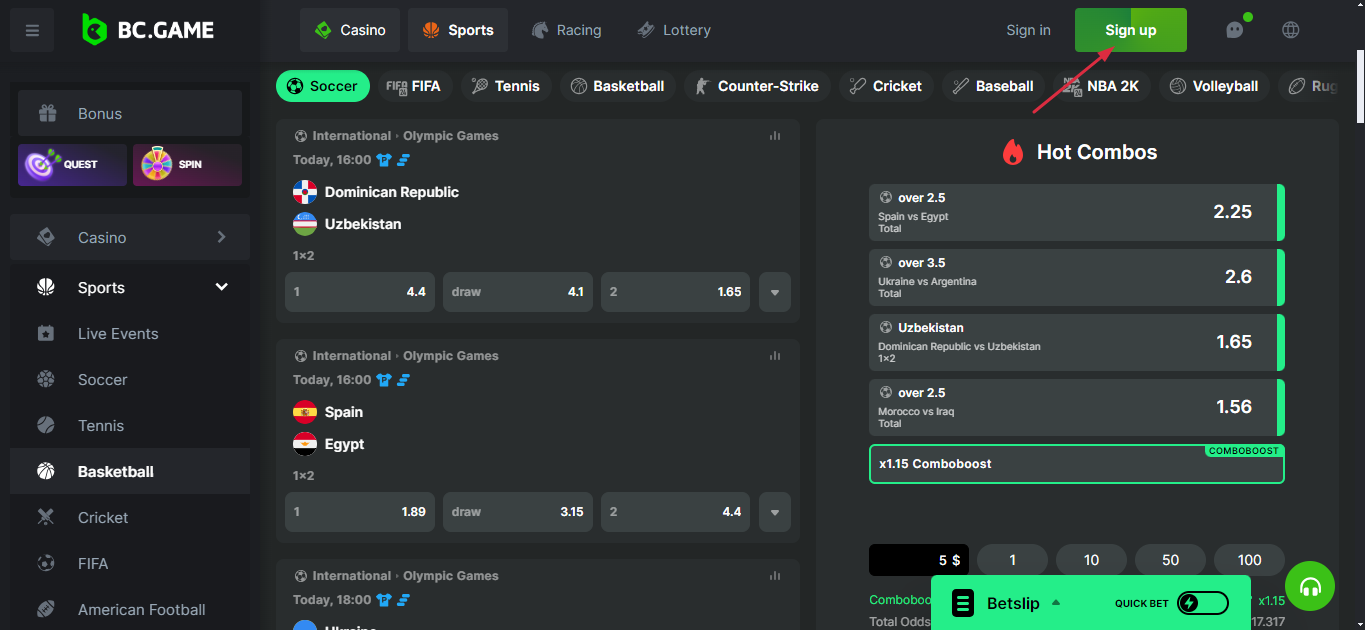The image size is (1365, 630).
Task: Click the headset support icon
Action: pos(1310,586)
